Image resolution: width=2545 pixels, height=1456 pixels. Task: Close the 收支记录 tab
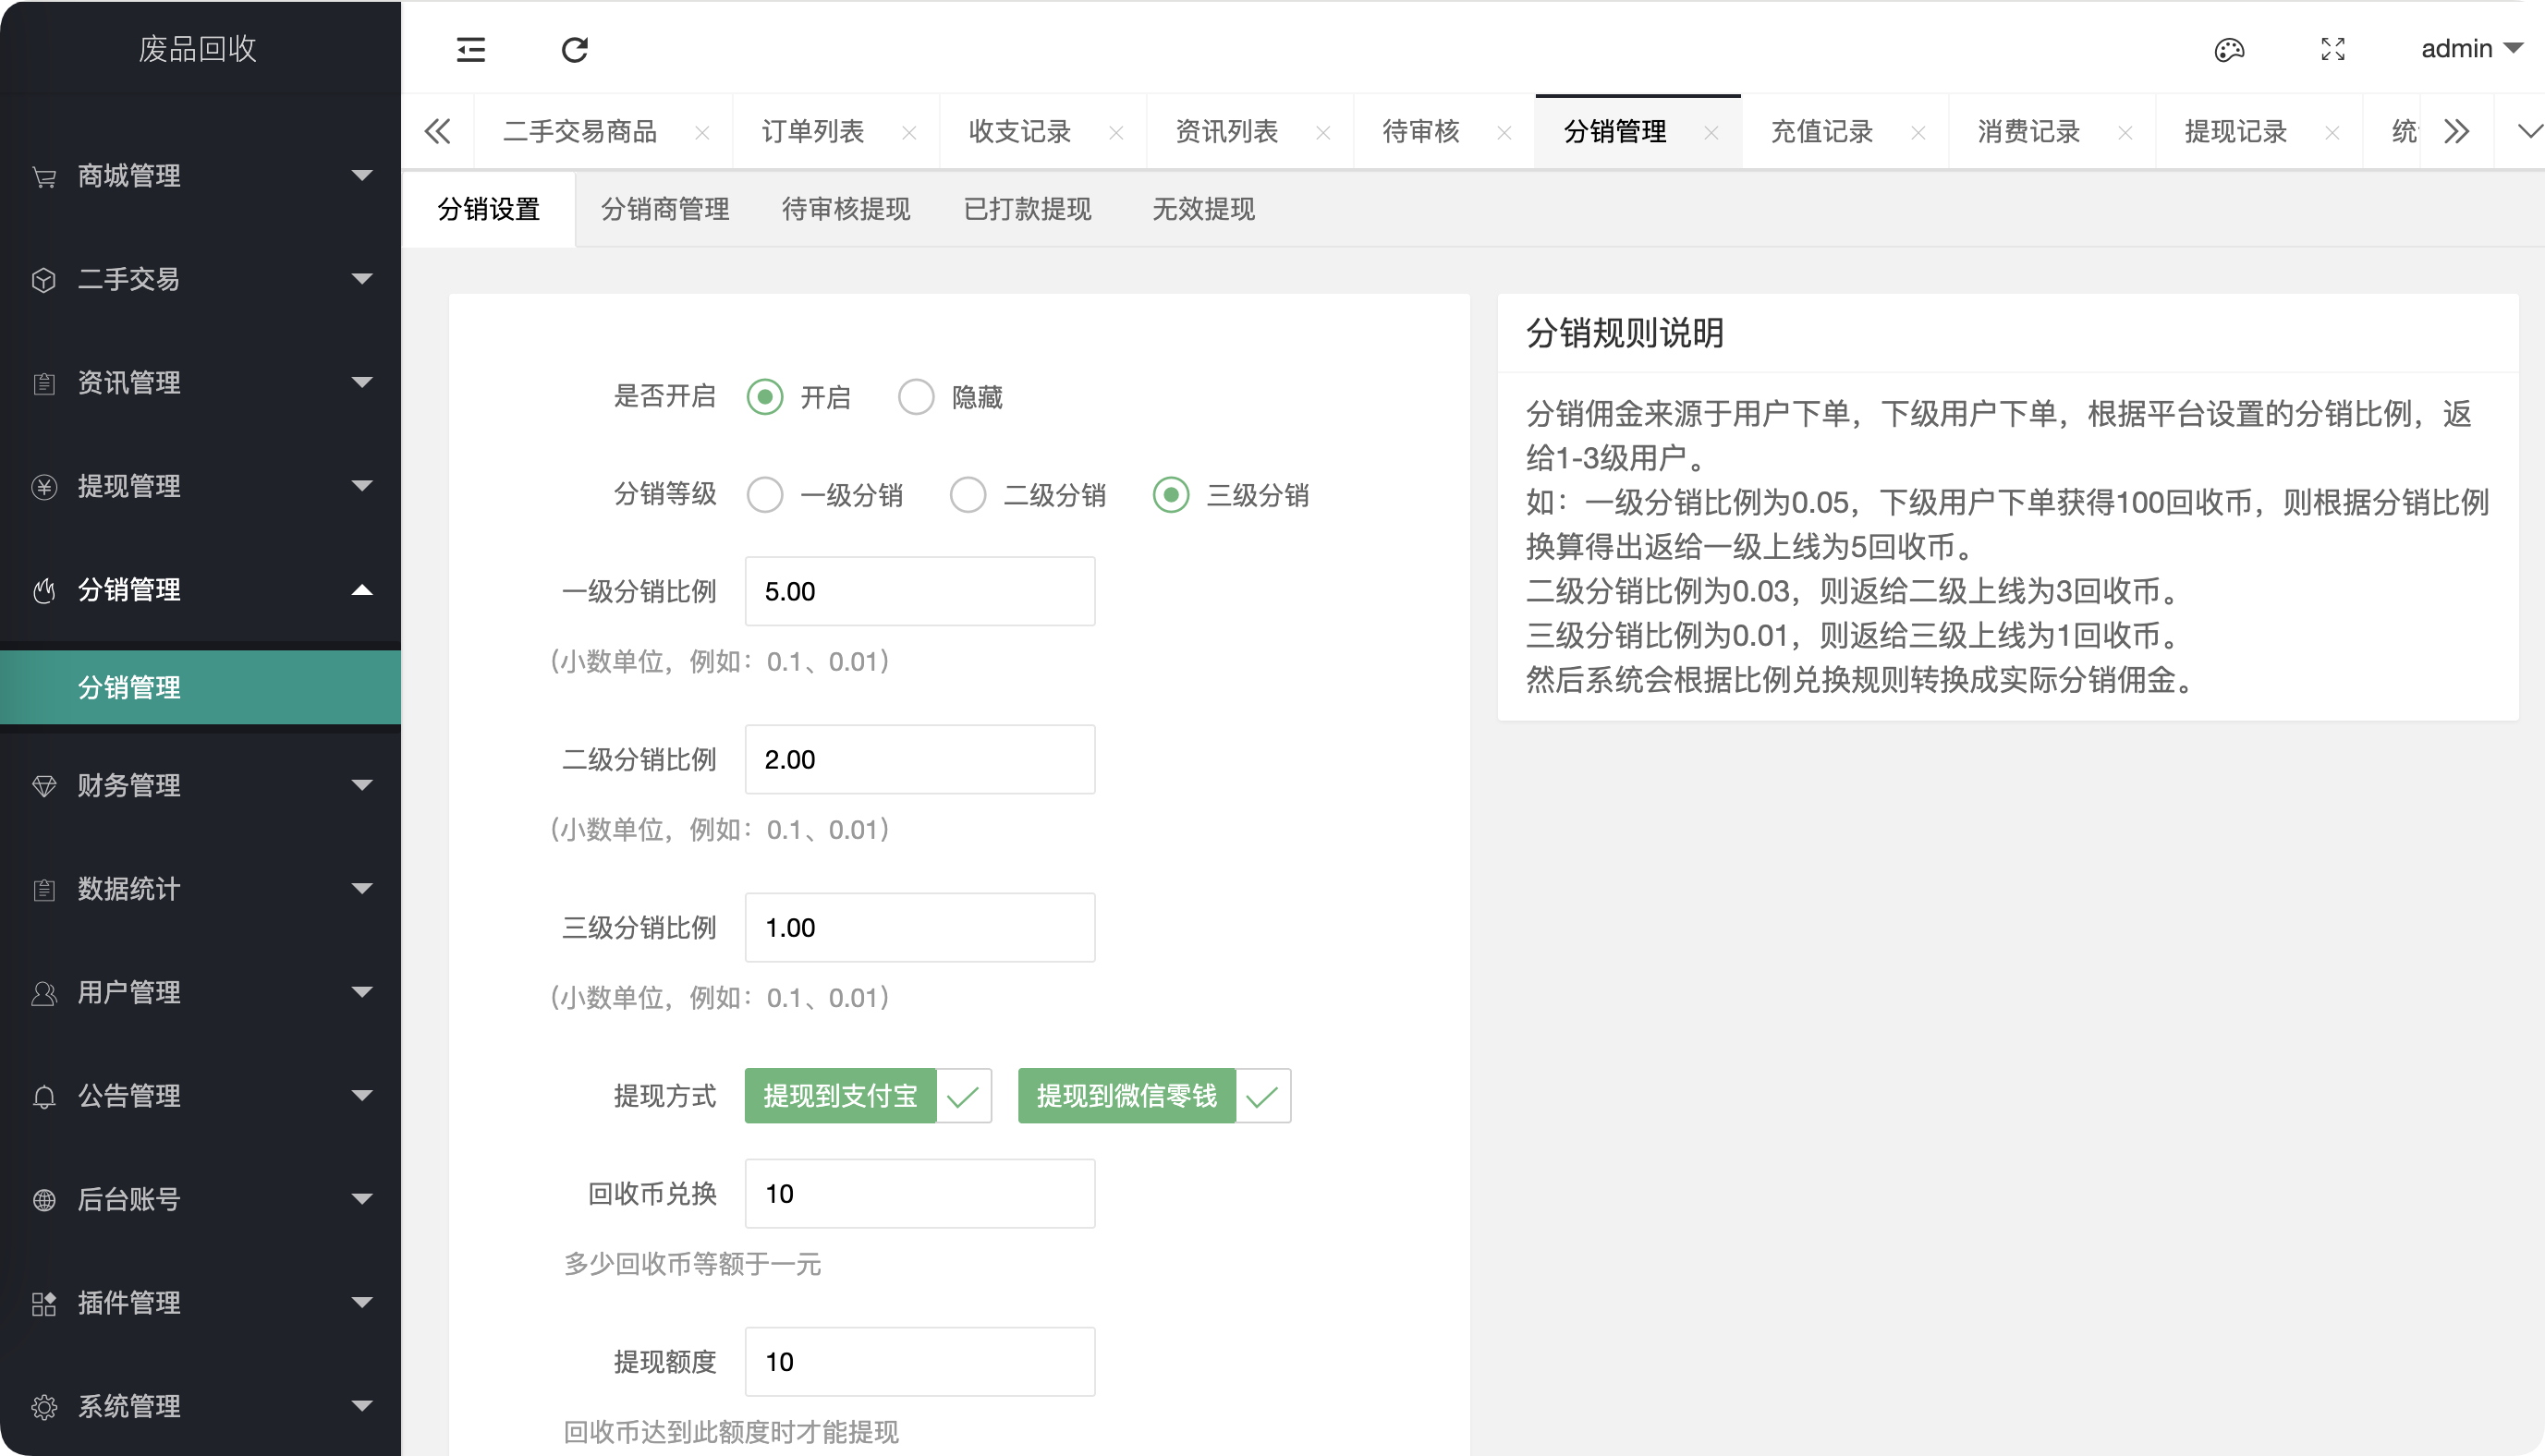pyautogui.click(x=1116, y=132)
